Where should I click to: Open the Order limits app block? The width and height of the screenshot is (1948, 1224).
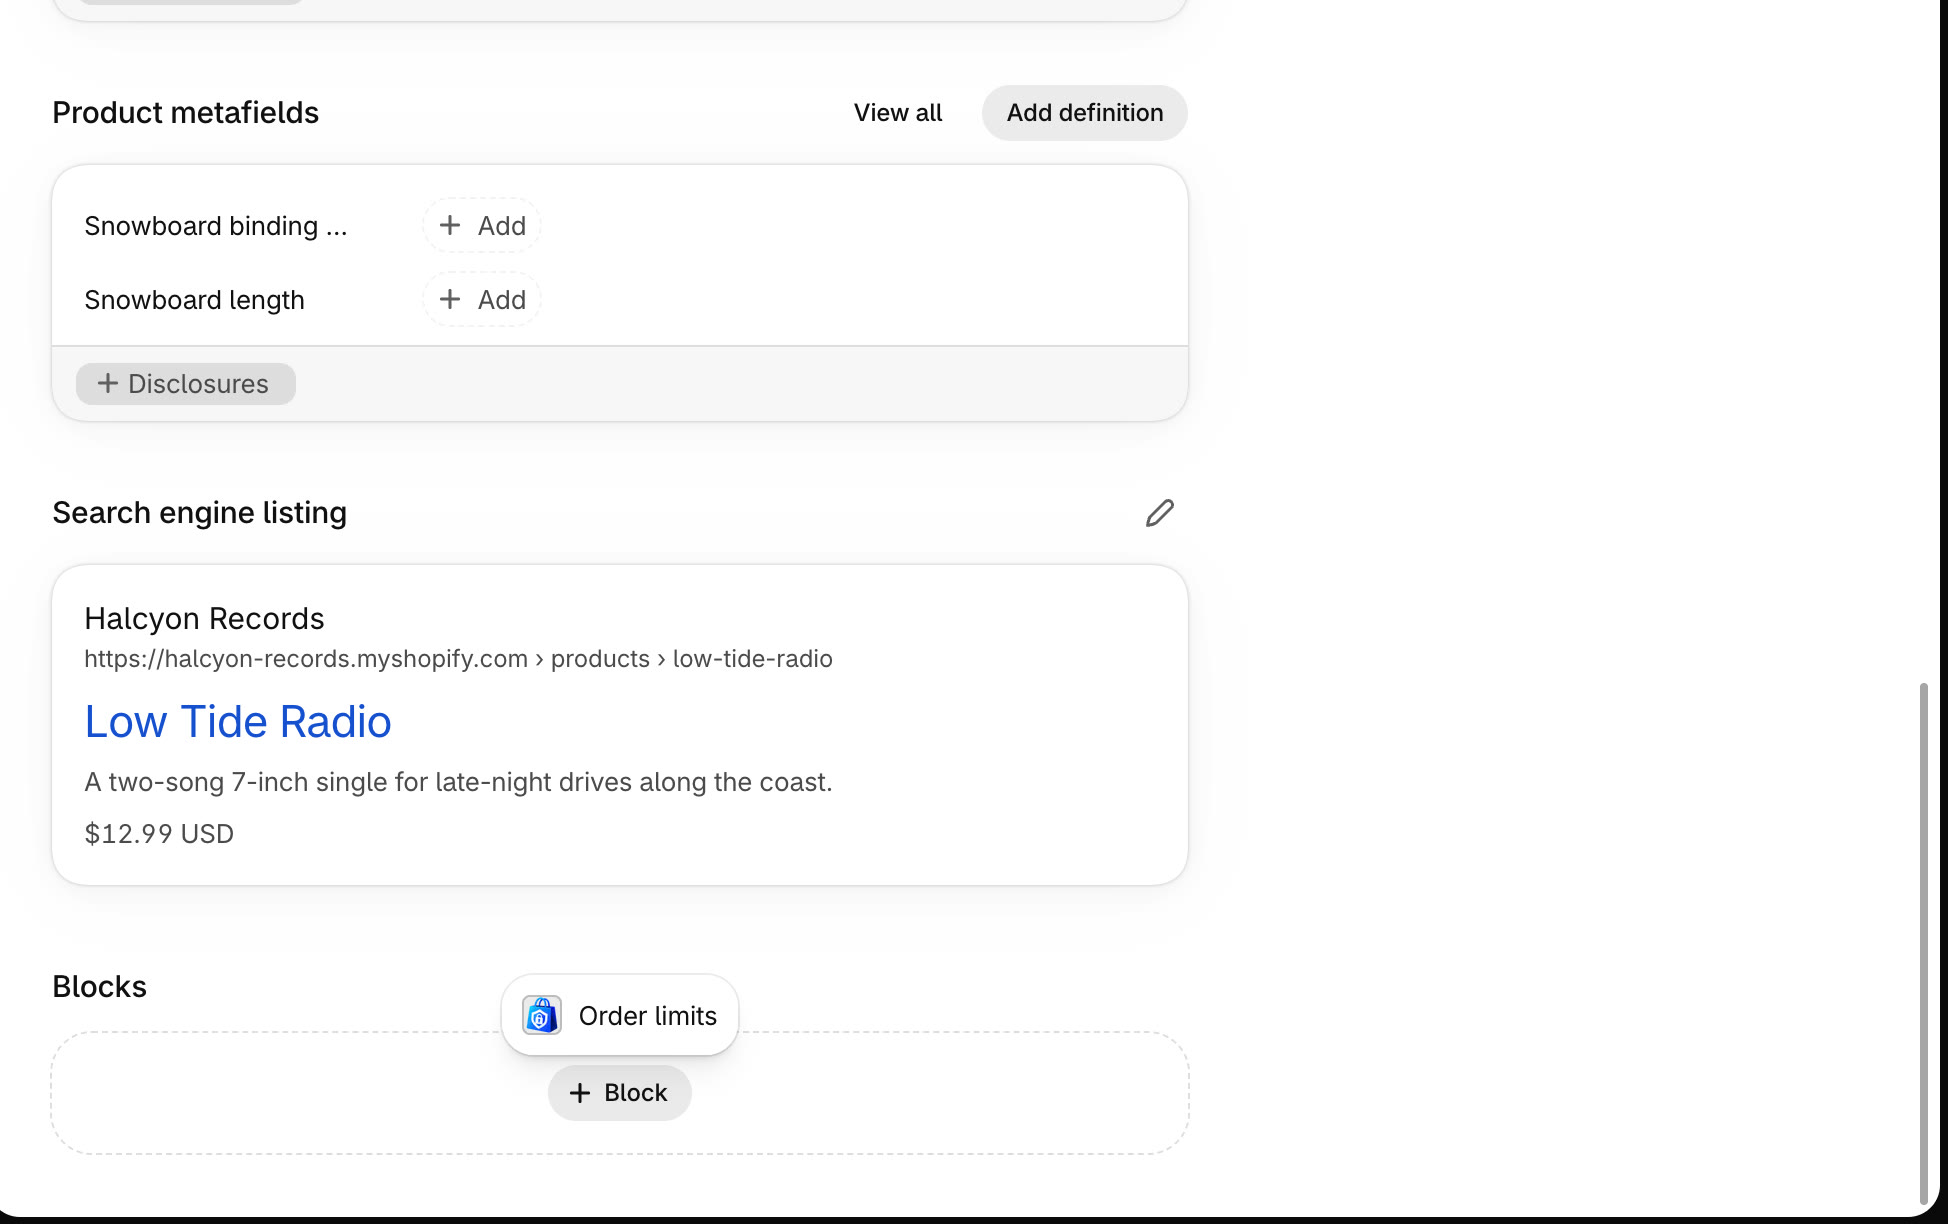coord(620,1015)
